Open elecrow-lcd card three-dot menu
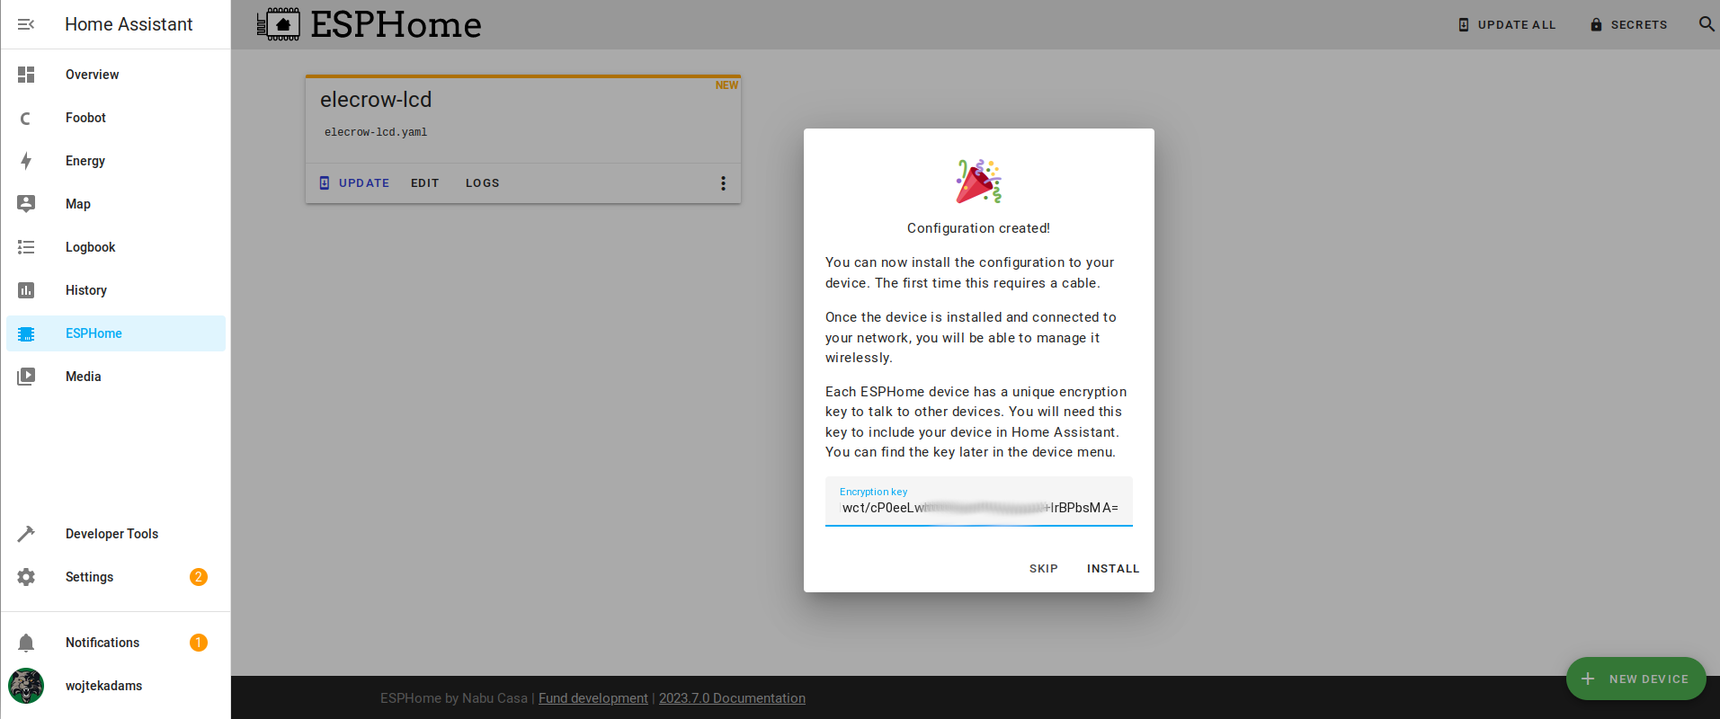 point(723,184)
